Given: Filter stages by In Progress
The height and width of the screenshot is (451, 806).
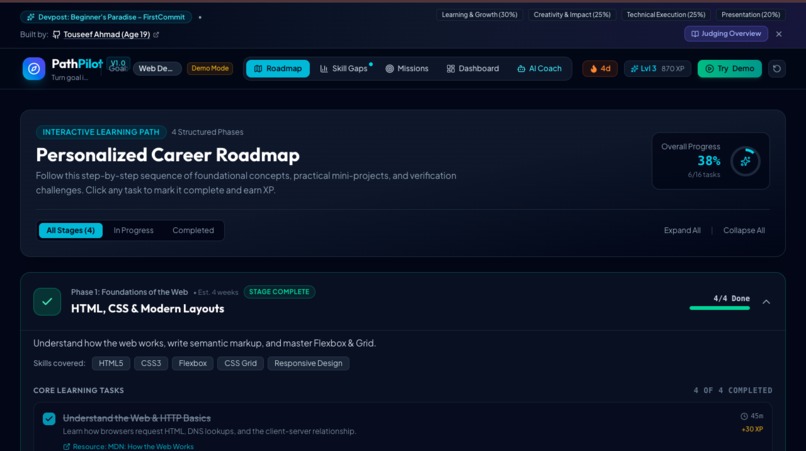Looking at the screenshot, I should click(133, 230).
